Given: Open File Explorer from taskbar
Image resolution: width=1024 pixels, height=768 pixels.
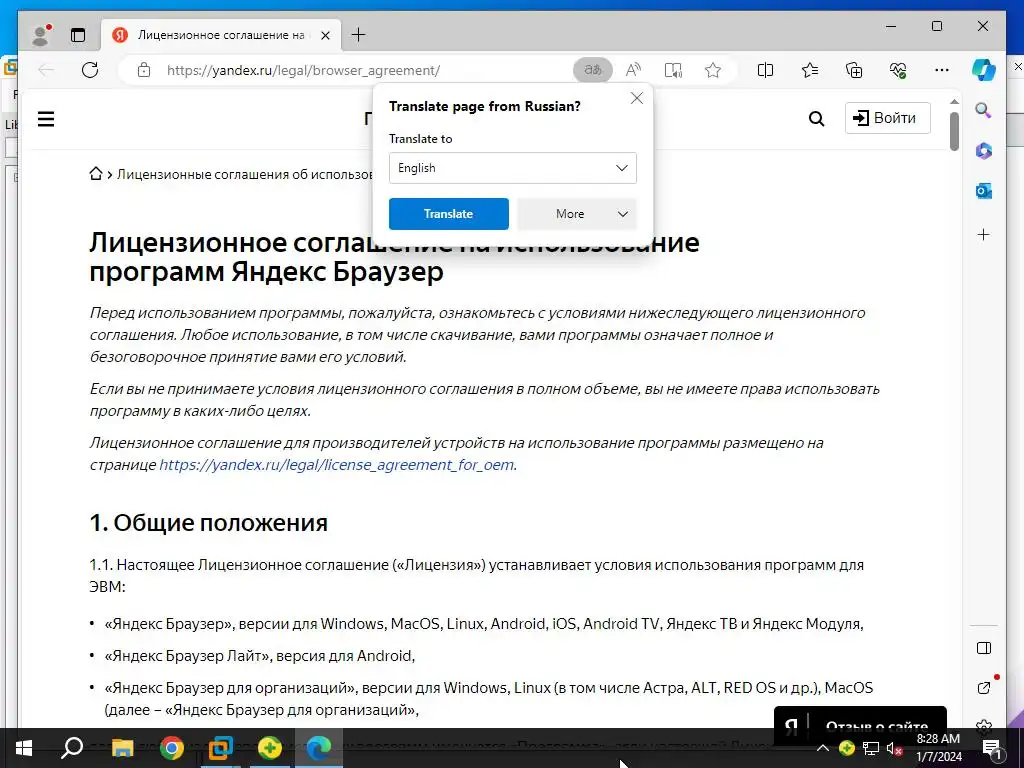Looking at the screenshot, I should (122, 748).
